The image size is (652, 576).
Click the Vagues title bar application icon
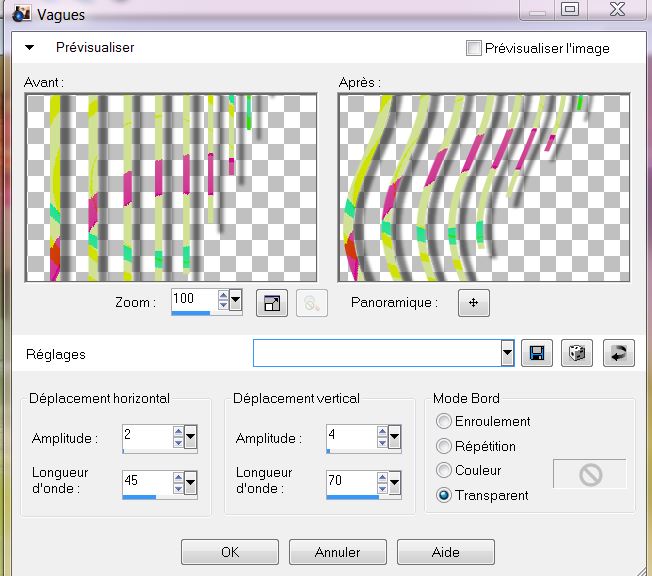(22, 13)
